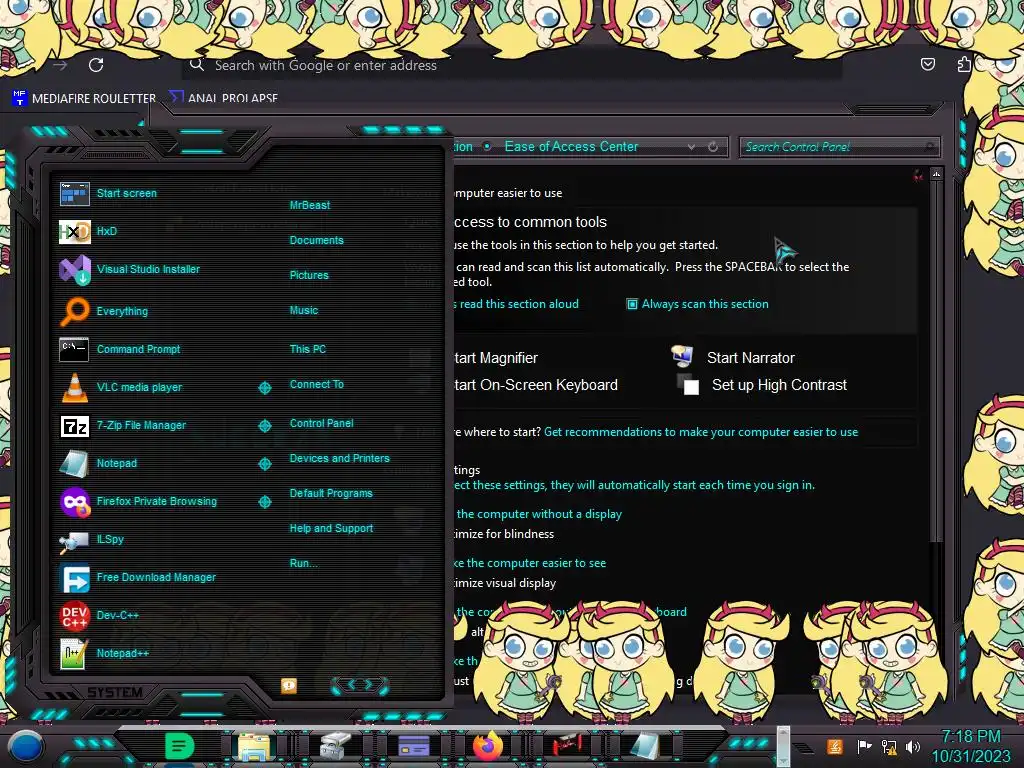Viewport: 1024px width, 768px height.
Task: Click Start On-Screen Keyboard
Action: [x=536, y=385]
